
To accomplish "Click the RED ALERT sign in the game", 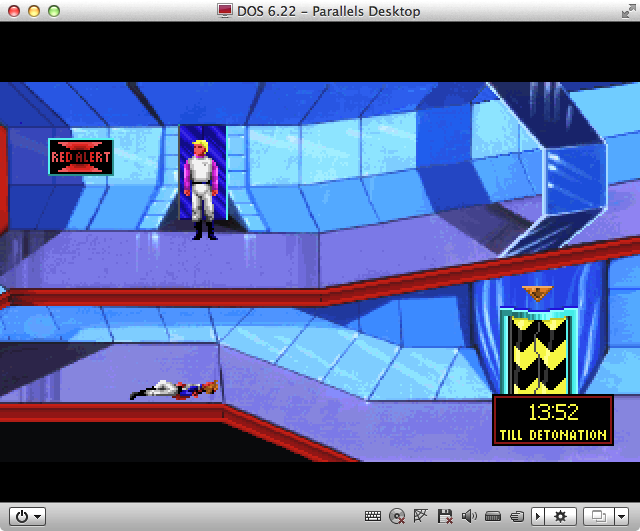I will pyautogui.click(x=81, y=157).
